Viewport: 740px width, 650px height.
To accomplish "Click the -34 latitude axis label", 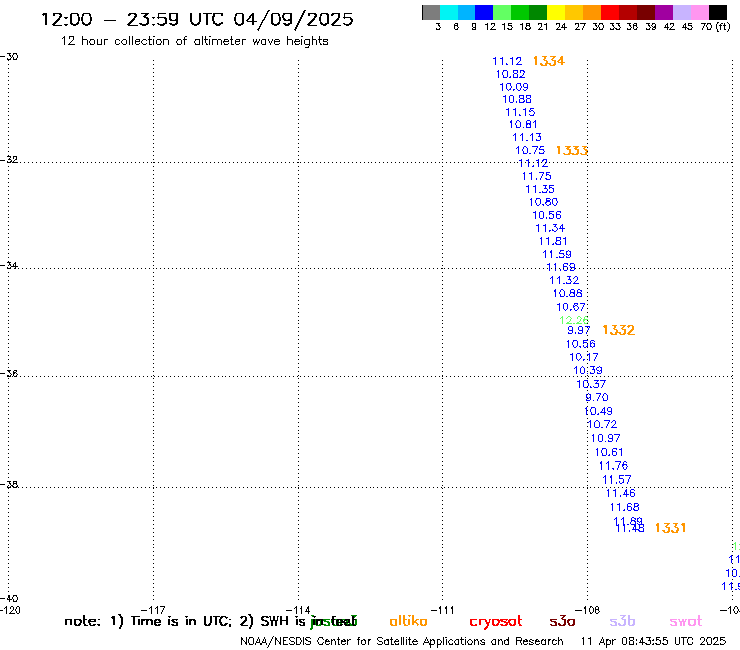I will [9, 266].
